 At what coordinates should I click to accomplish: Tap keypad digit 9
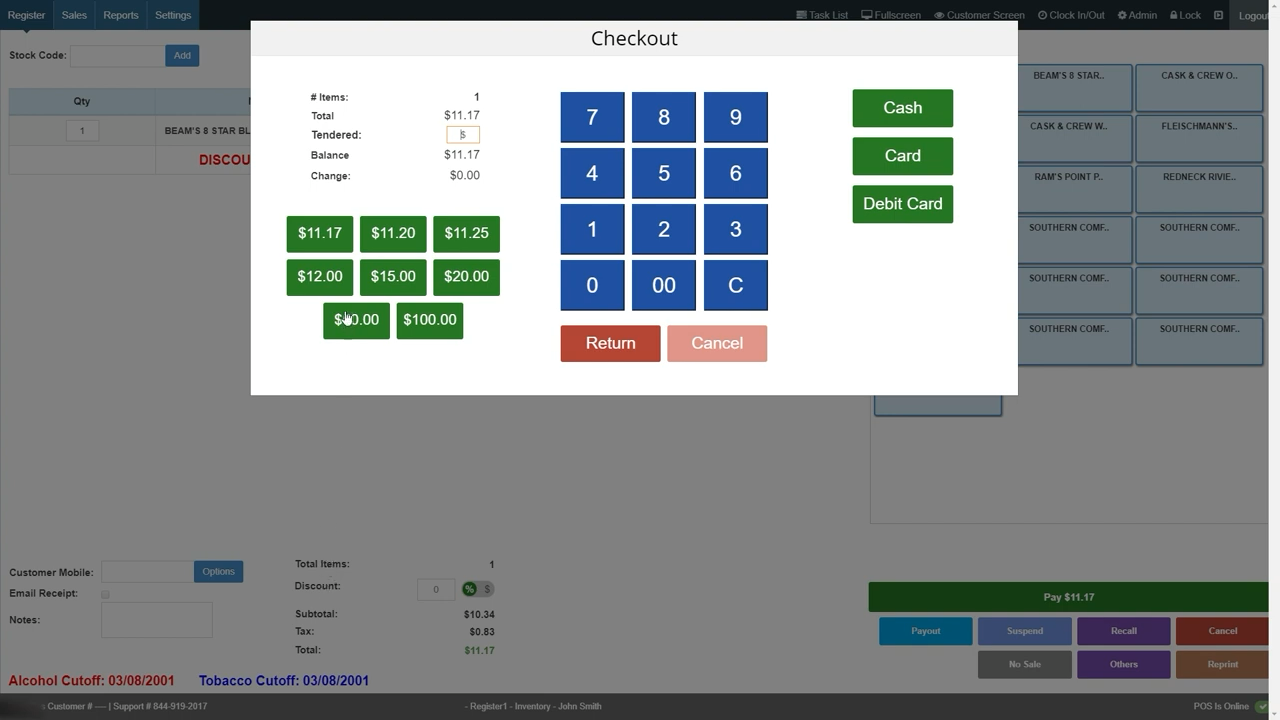736,117
